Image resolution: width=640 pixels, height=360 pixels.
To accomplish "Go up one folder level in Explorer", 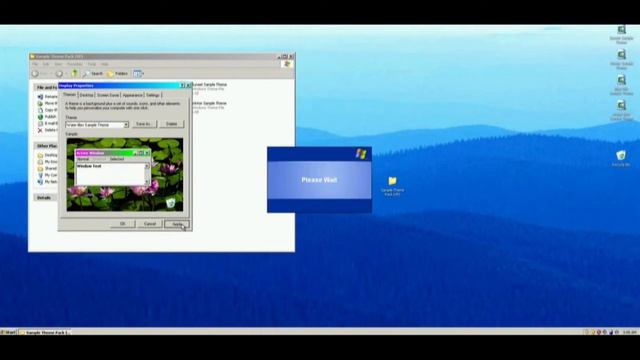I will click(74, 73).
